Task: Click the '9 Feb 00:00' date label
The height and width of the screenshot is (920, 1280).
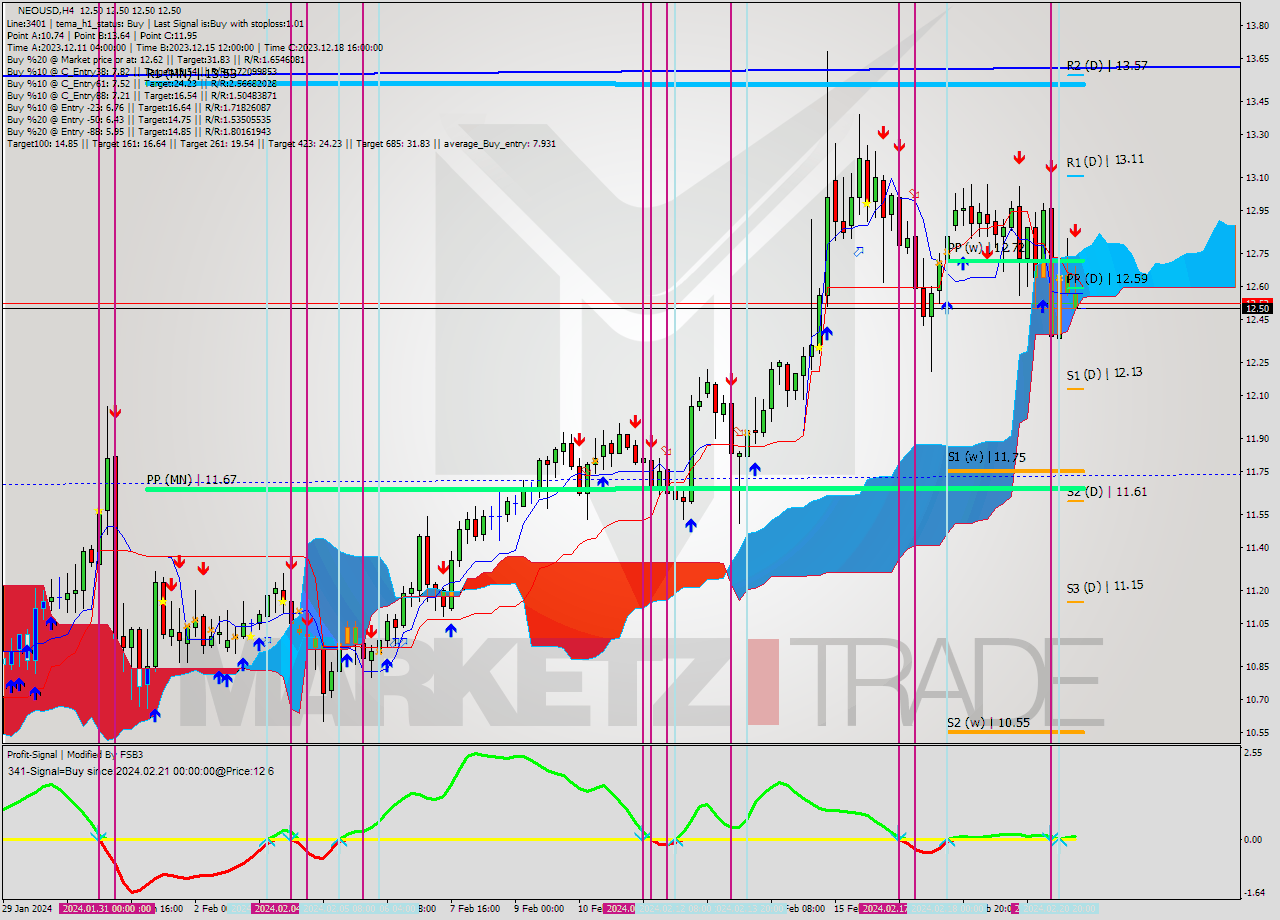Action: pyautogui.click(x=539, y=909)
